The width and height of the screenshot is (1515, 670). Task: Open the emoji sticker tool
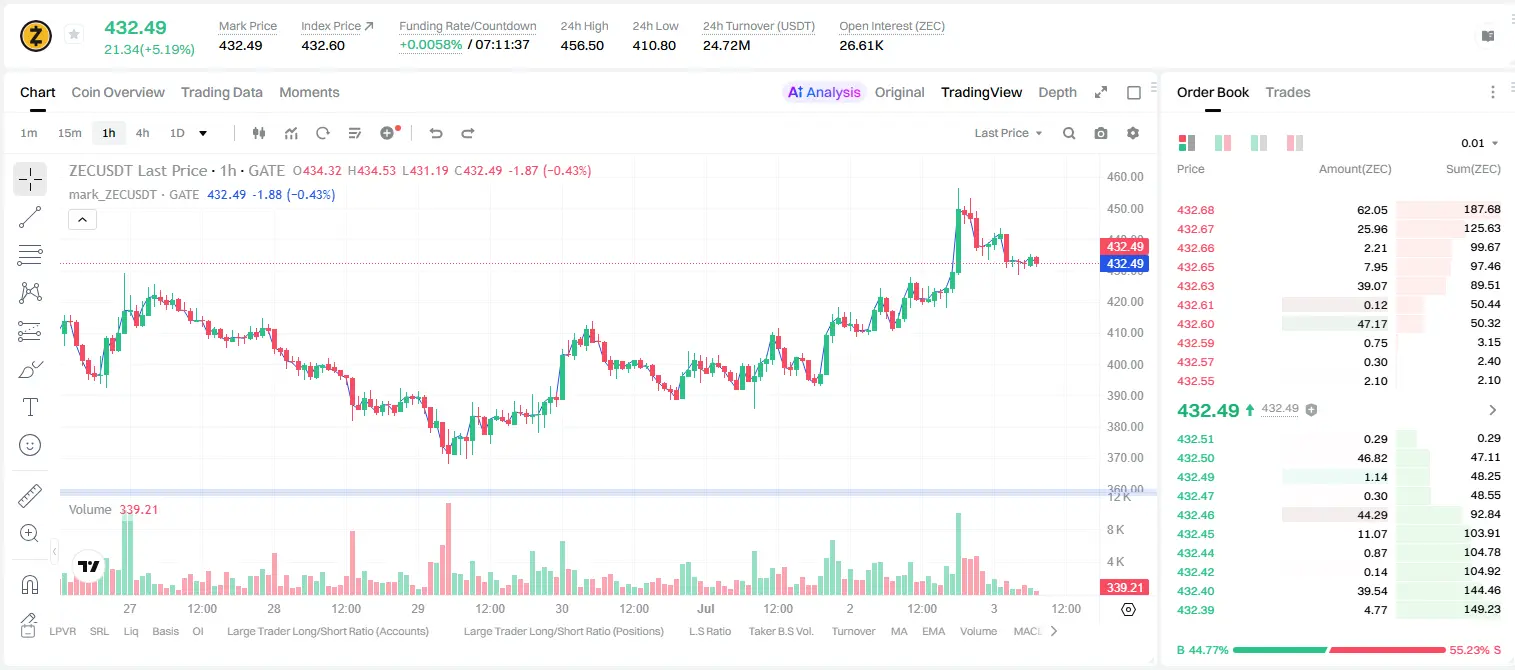click(30, 445)
